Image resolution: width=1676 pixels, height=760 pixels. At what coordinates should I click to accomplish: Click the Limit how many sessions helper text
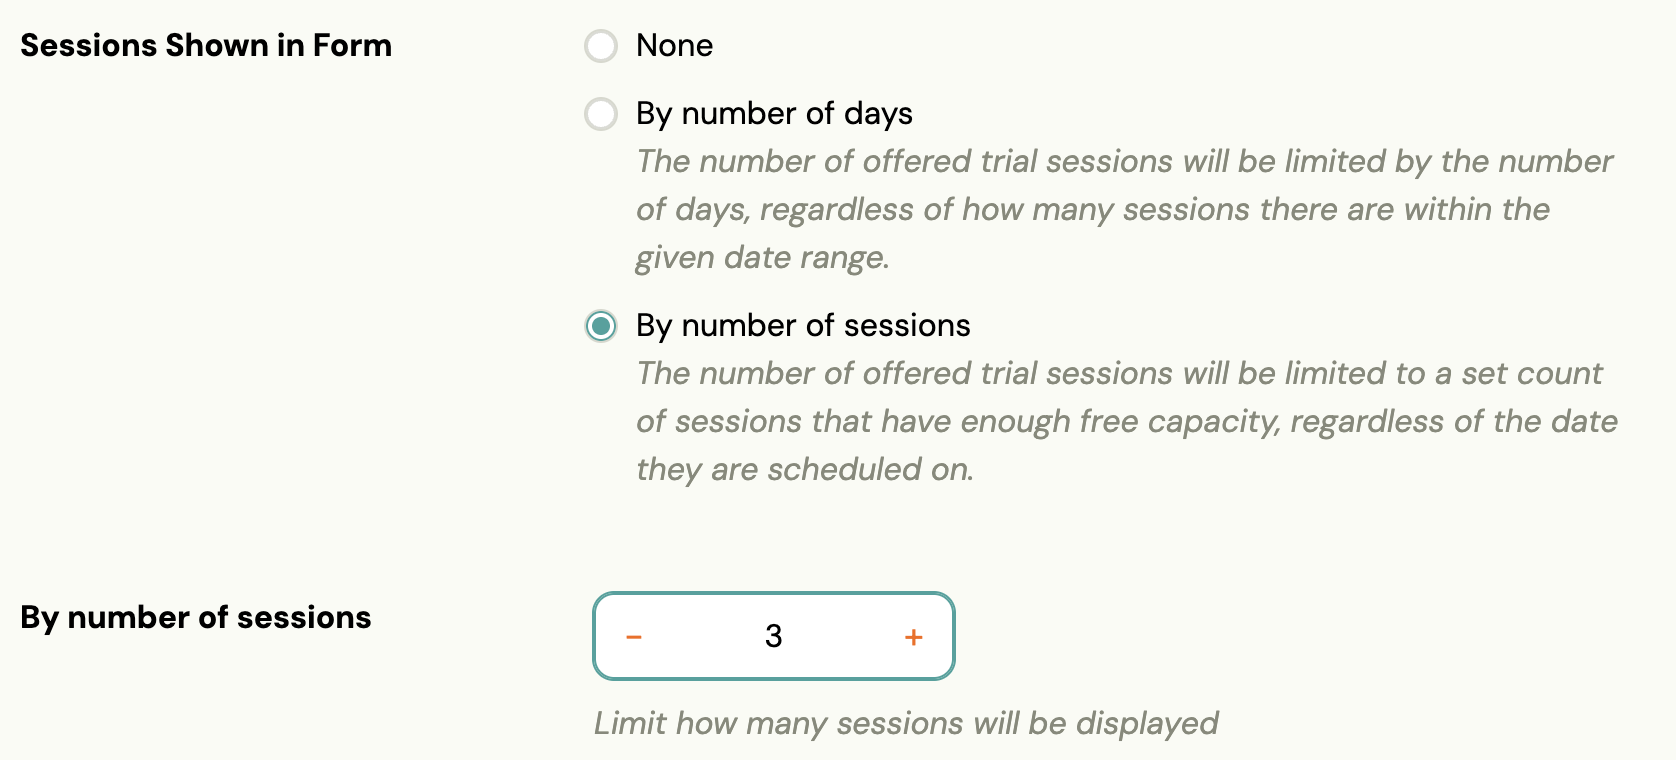point(905,723)
